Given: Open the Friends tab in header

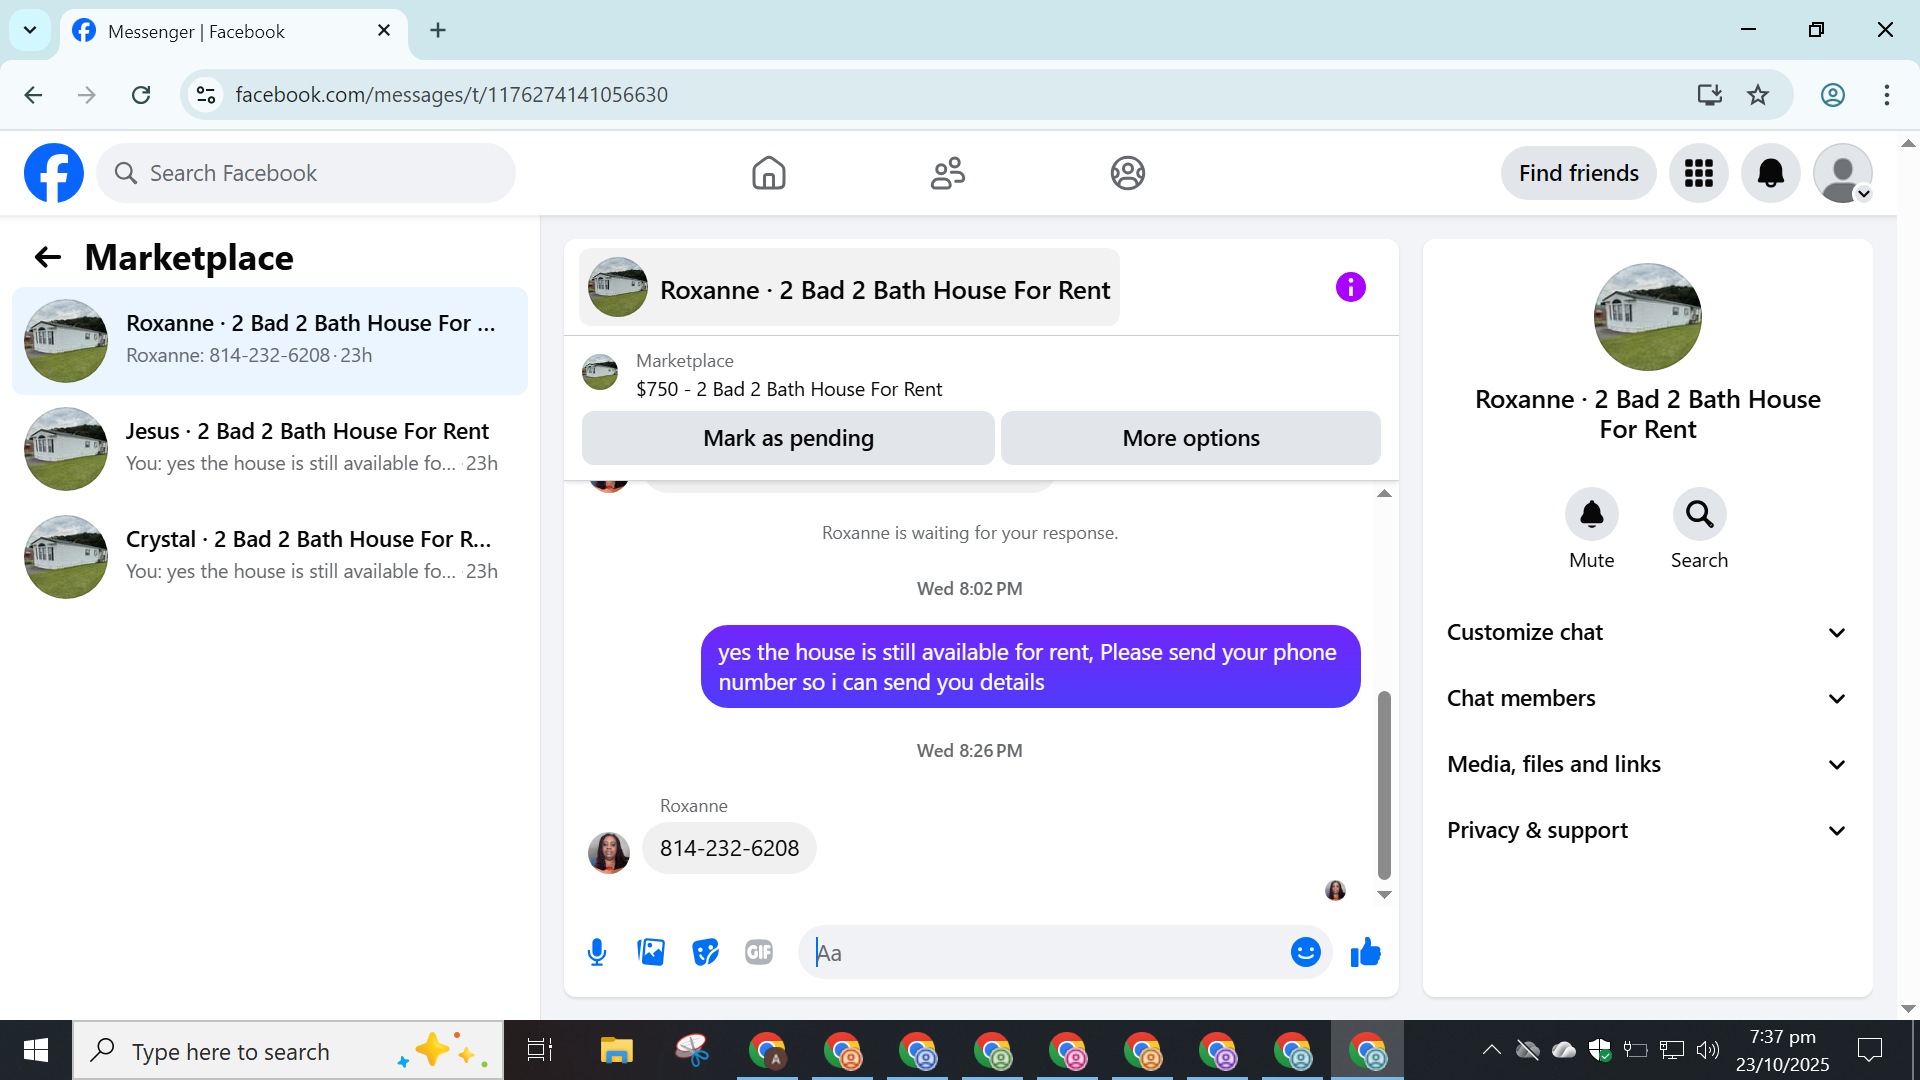Looking at the screenshot, I should pyautogui.click(x=947, y=173).
